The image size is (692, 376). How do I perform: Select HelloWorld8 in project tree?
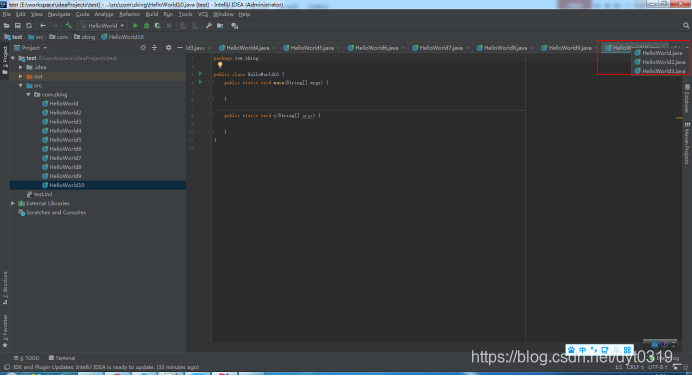(x=65, y=167)
